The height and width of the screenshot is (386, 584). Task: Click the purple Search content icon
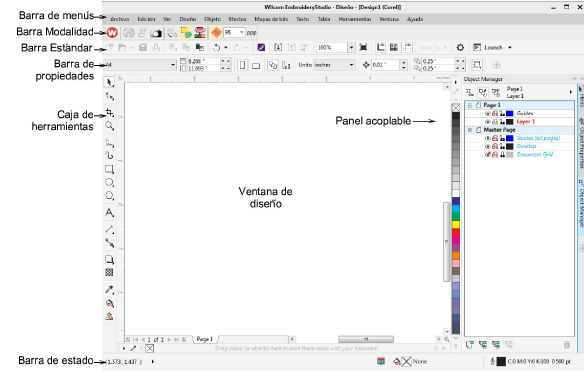261,48
